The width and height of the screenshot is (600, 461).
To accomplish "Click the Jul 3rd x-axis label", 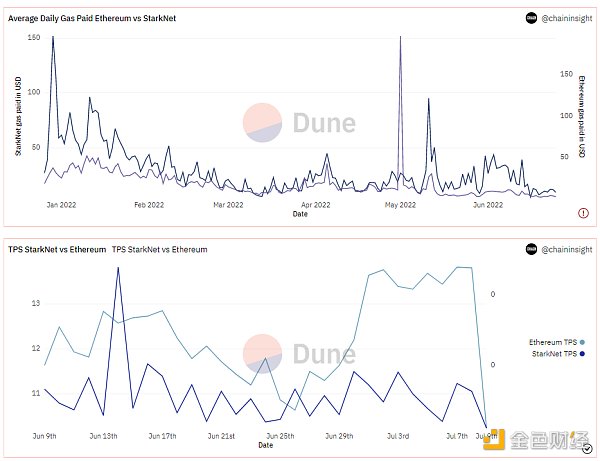I will [397, 436].
